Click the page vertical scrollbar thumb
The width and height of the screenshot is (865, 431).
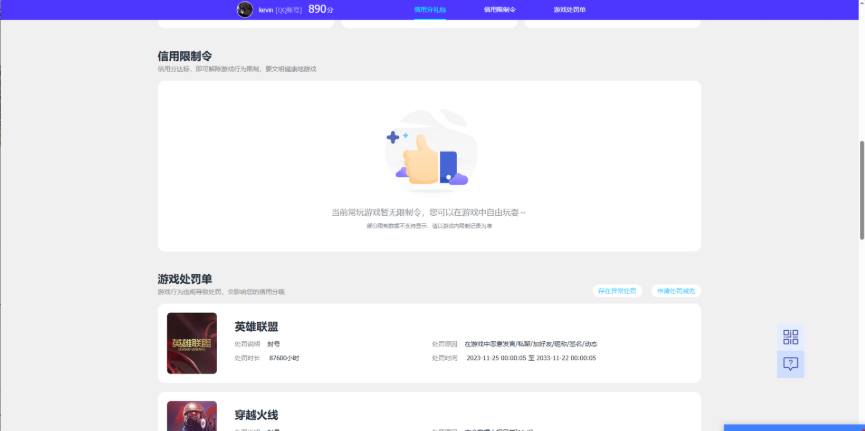pos(862,190)
